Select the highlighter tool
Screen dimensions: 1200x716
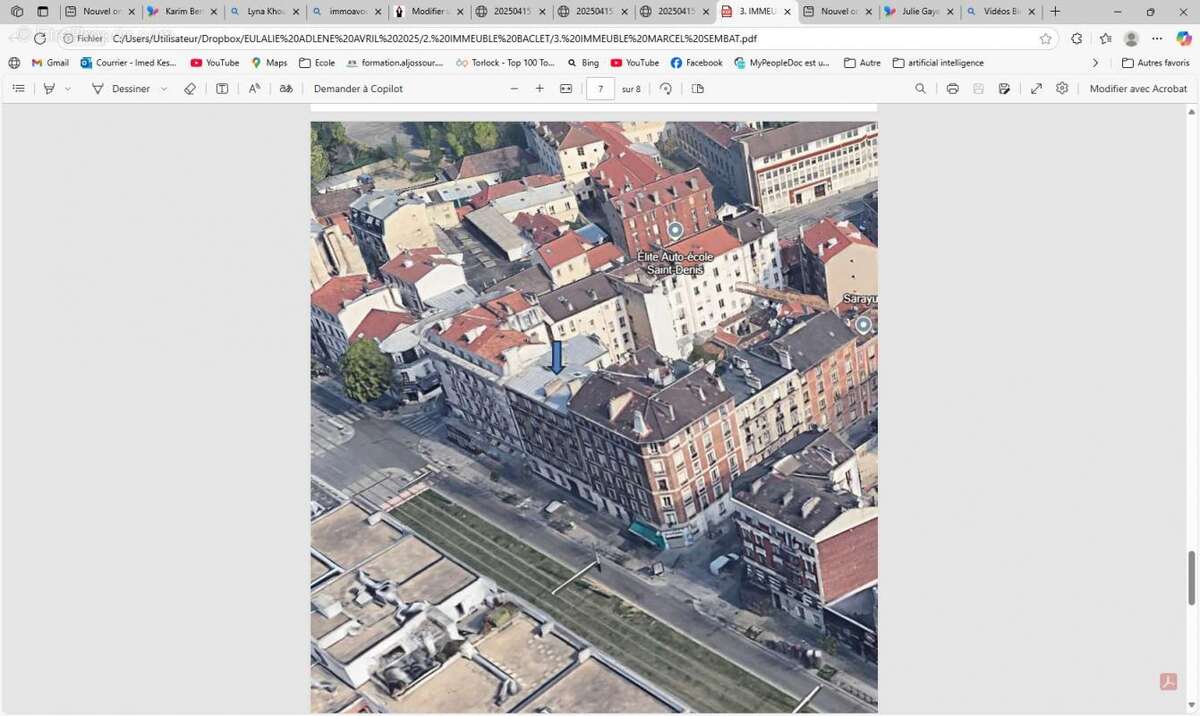(48, 88)
